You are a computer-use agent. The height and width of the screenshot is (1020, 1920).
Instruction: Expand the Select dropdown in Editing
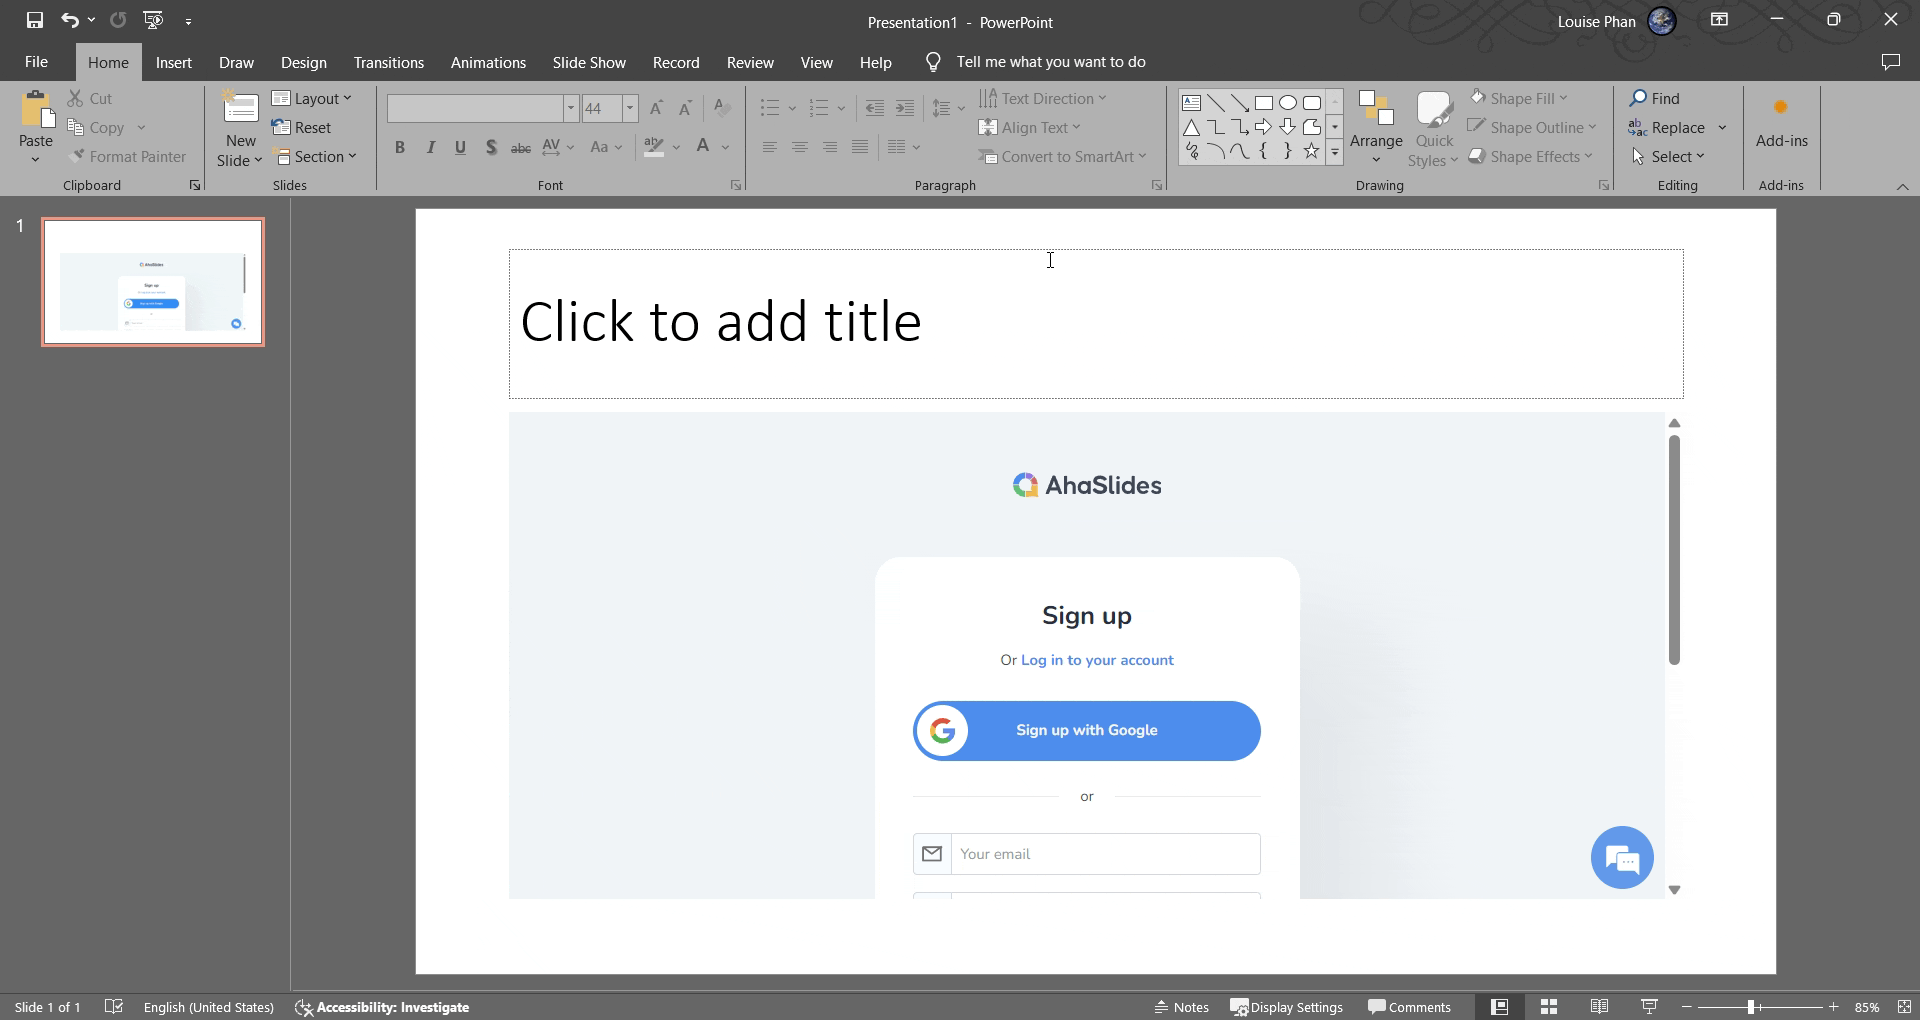tap(1668, 157)
